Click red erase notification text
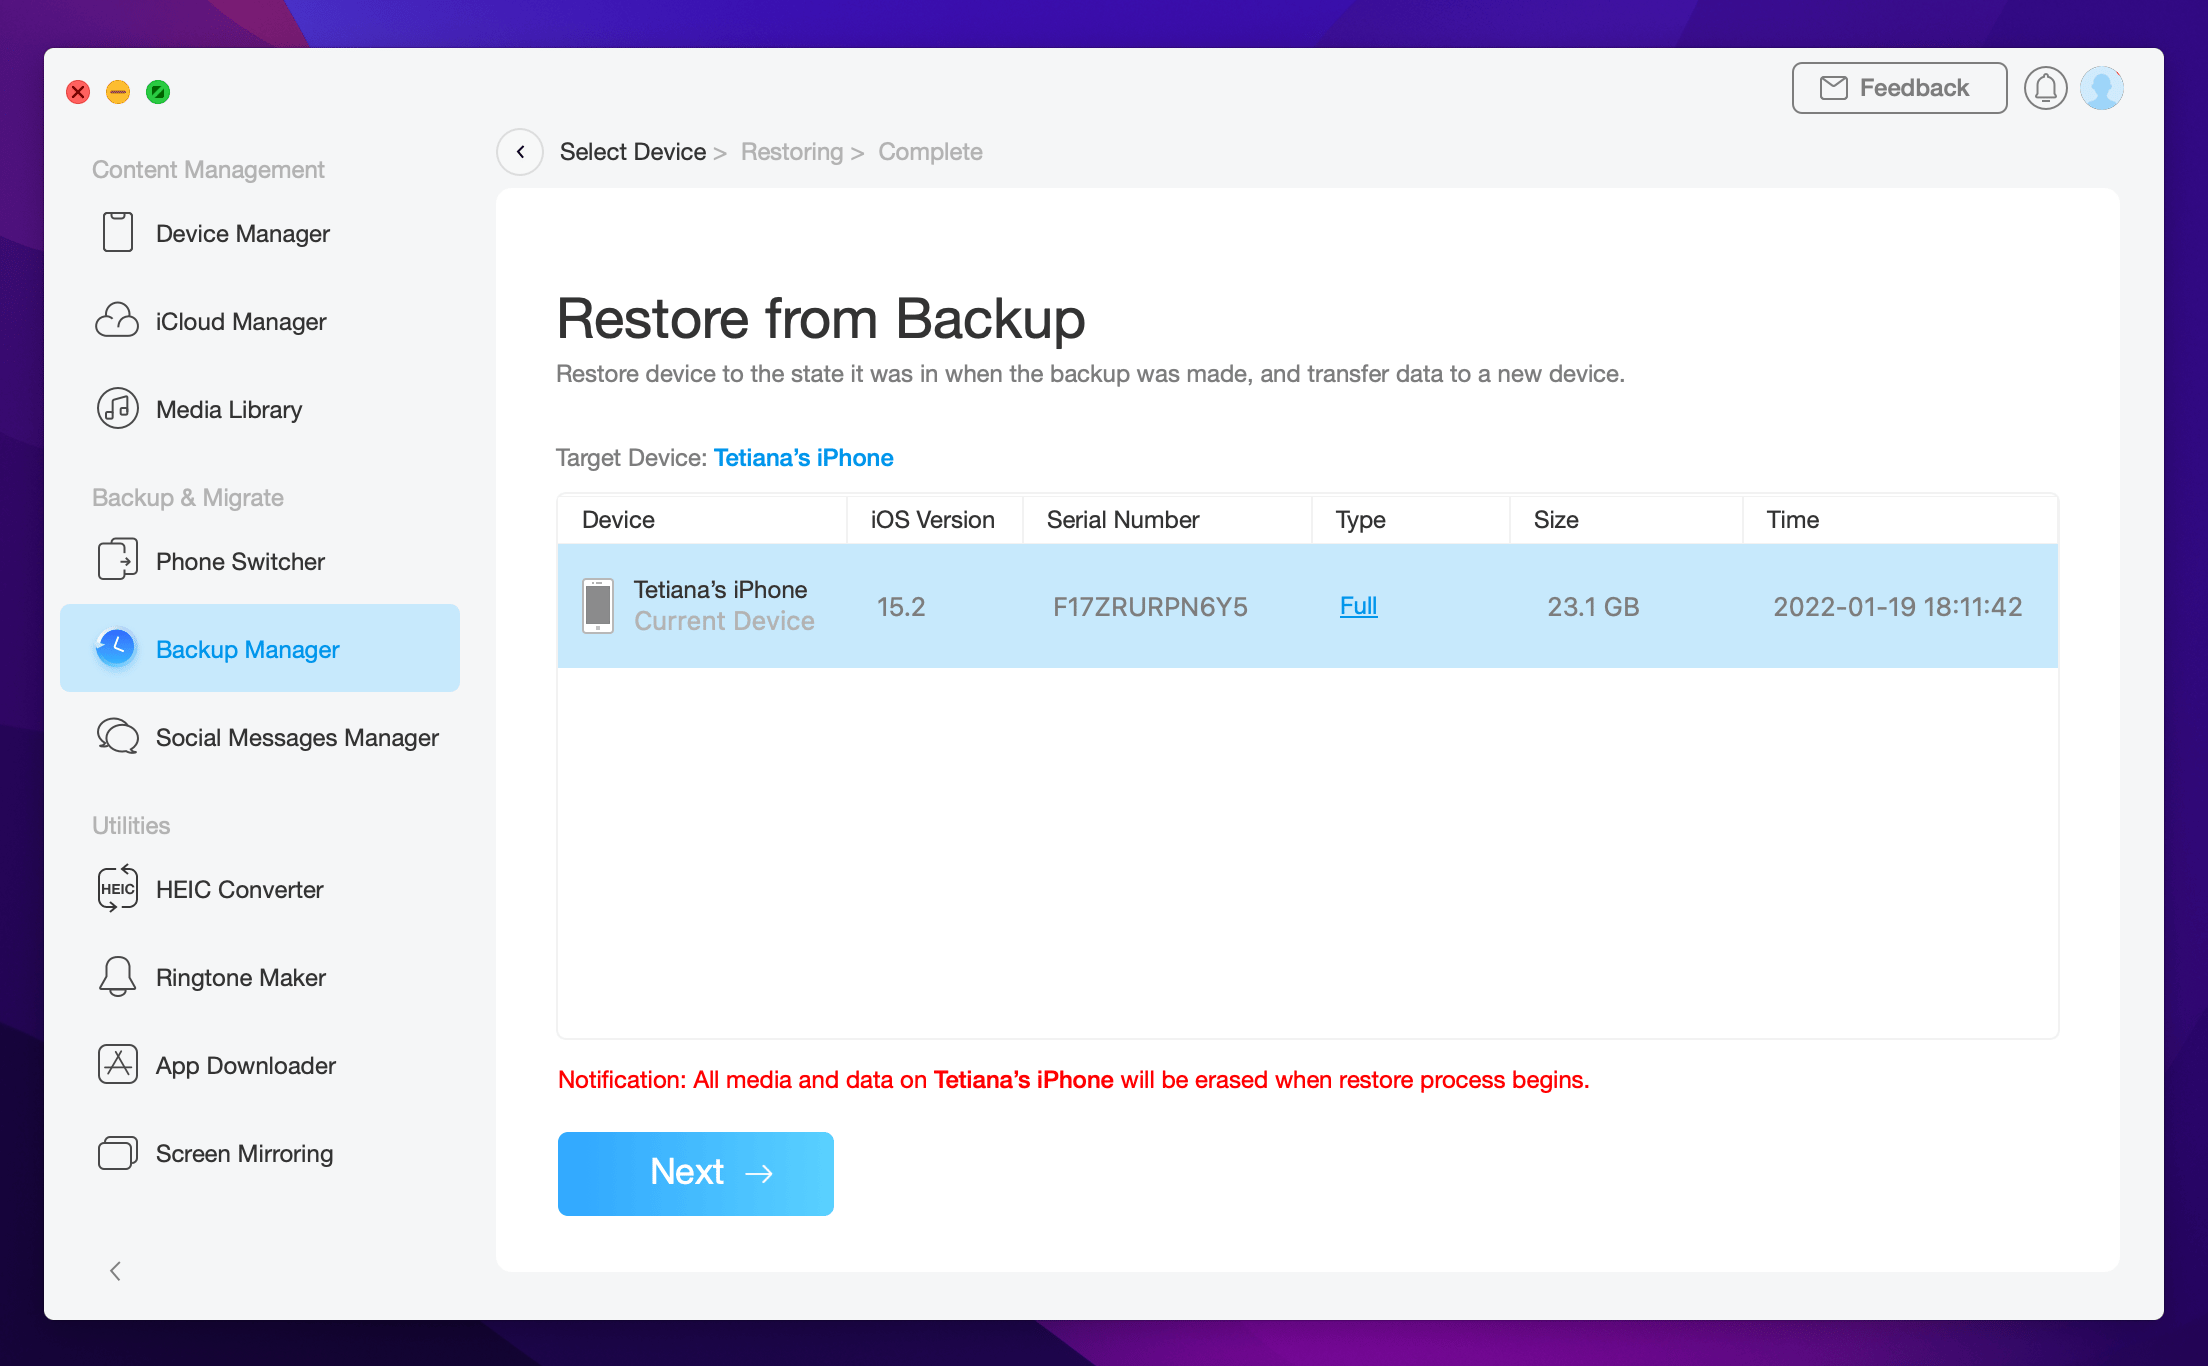 [x=1073, y=1080]
